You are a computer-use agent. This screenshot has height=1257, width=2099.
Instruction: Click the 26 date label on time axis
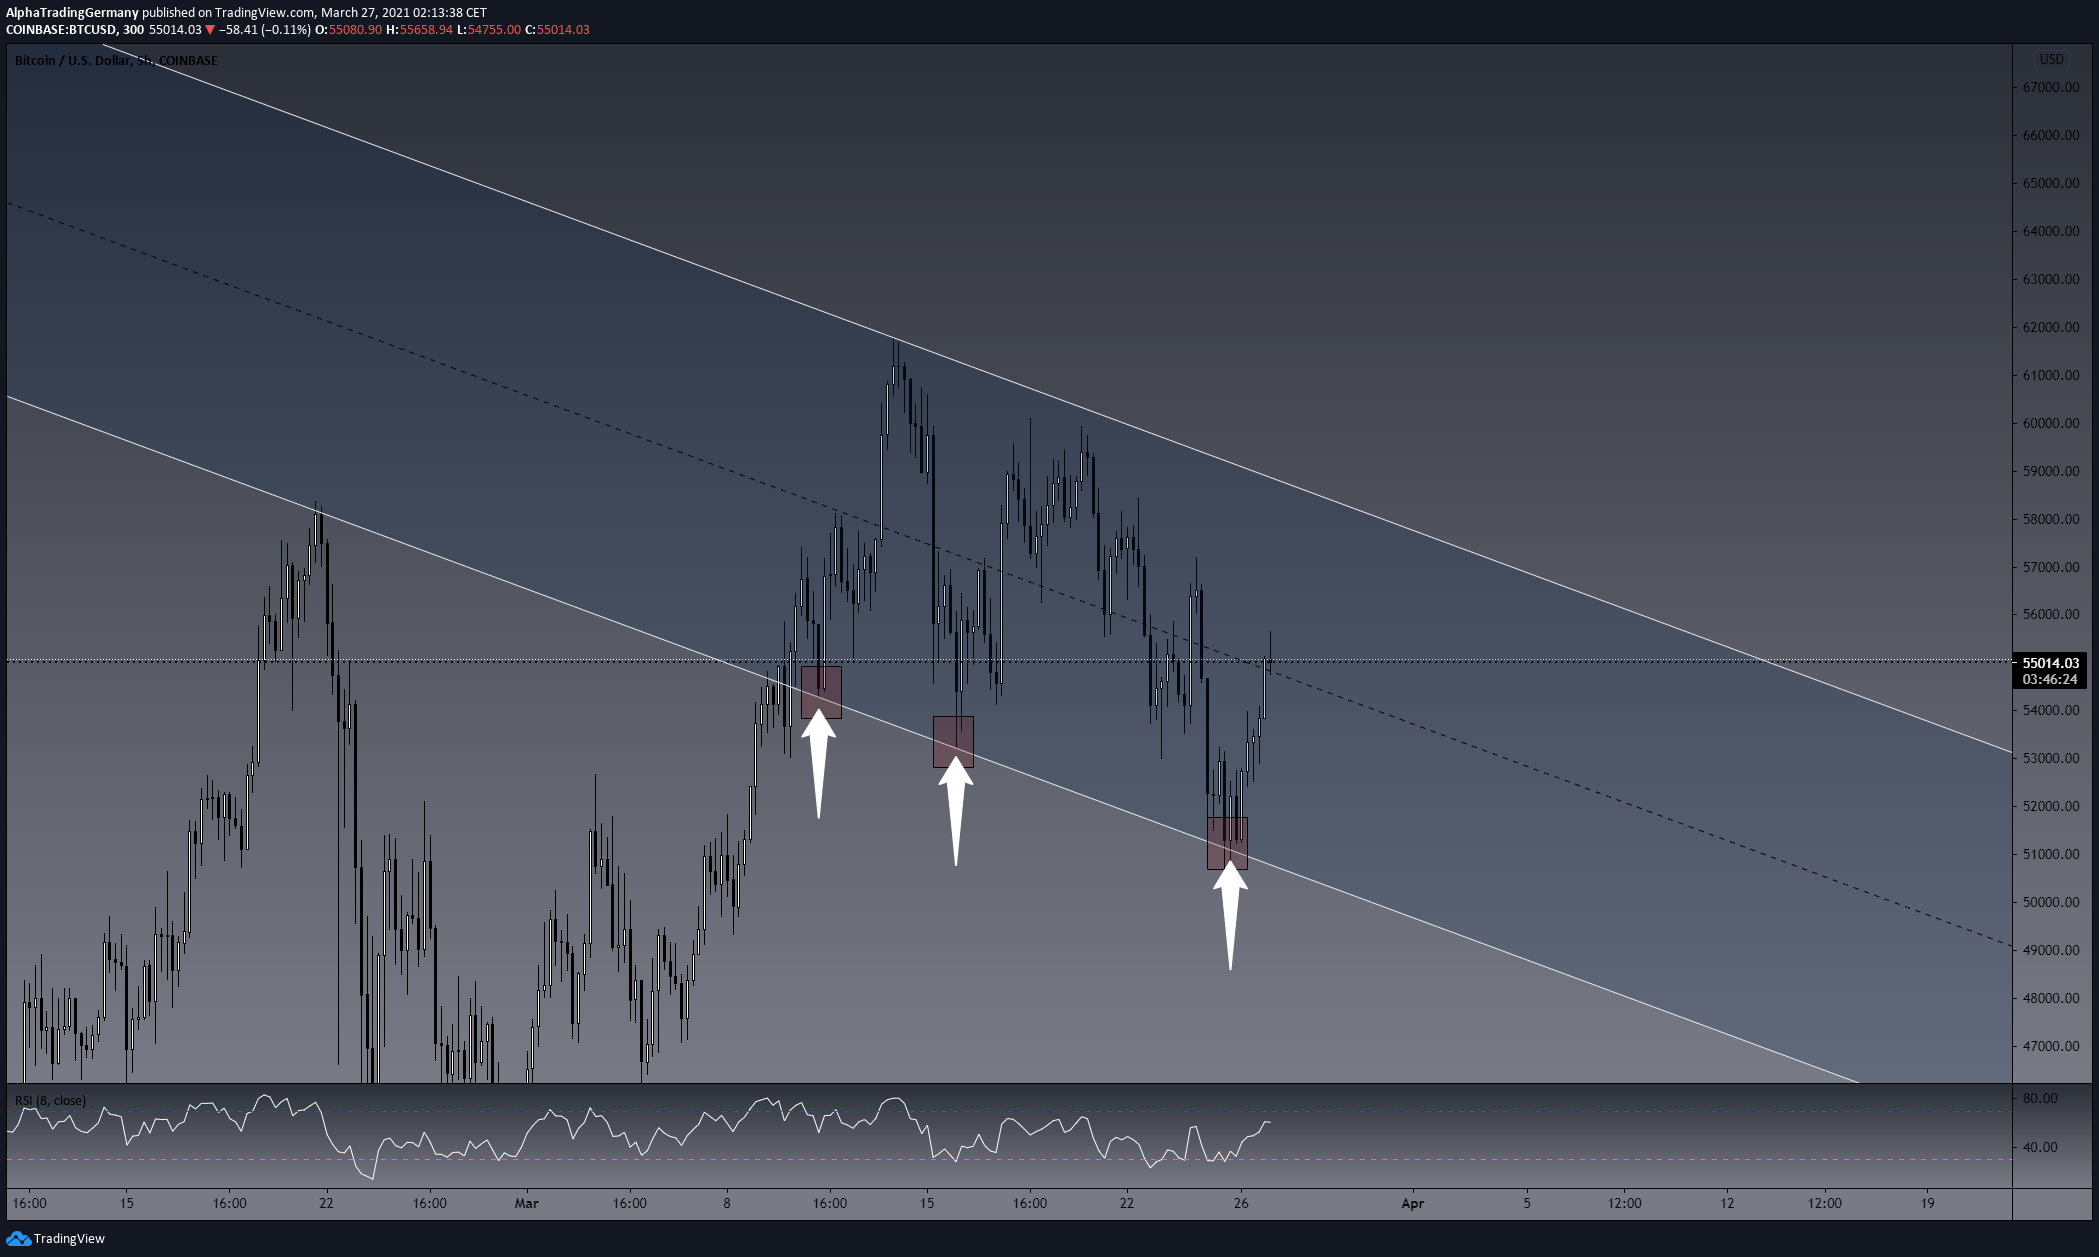click(x=1241, y=1203)
